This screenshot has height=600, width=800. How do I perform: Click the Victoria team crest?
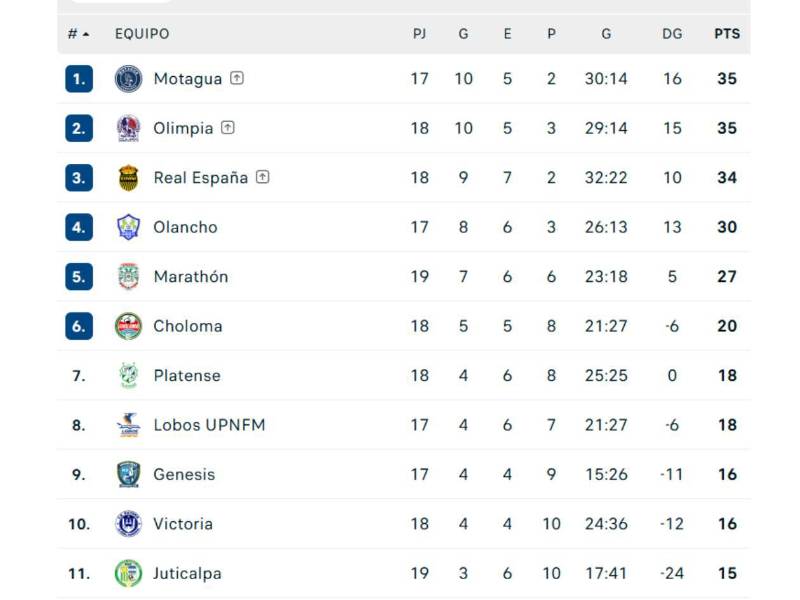(129, 523)
